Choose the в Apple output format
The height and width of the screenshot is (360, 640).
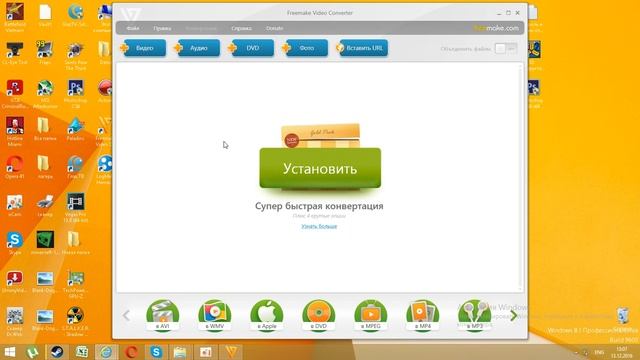tap(267, 316)
